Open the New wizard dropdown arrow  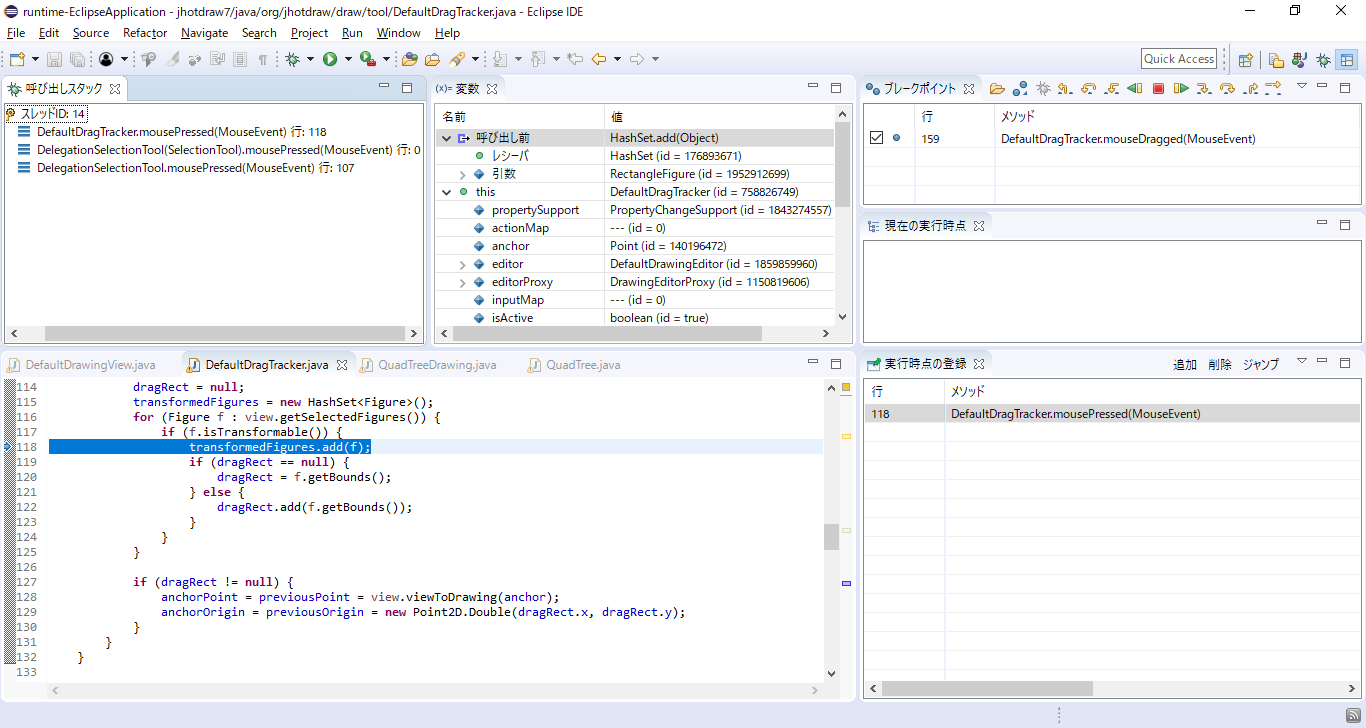click(35, 59)
